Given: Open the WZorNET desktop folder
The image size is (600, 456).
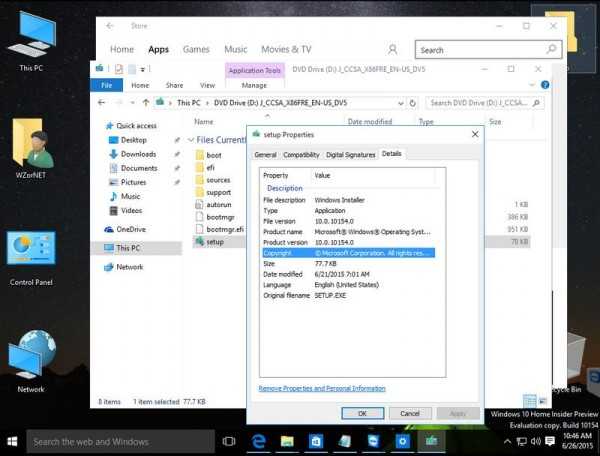Looking at the screenshot, I should point(31,148).
